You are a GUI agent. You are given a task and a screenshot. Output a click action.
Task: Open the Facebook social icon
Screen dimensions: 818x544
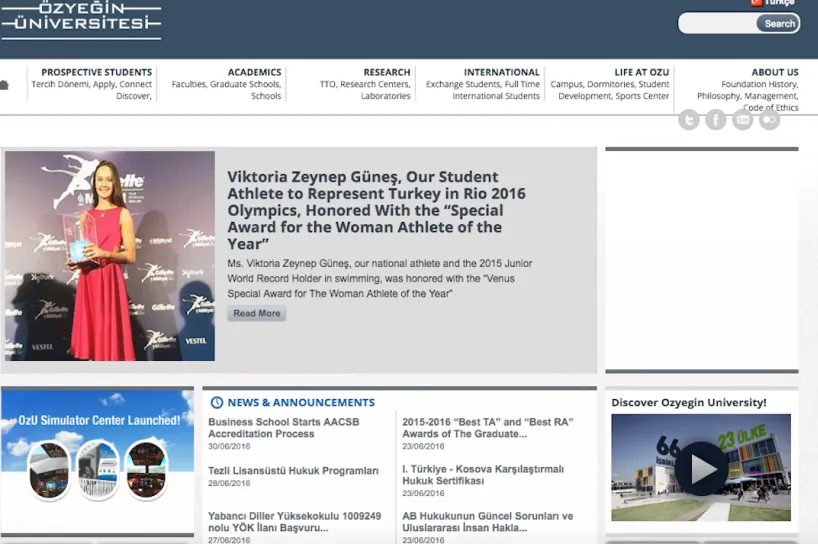(x=716, y=120)
